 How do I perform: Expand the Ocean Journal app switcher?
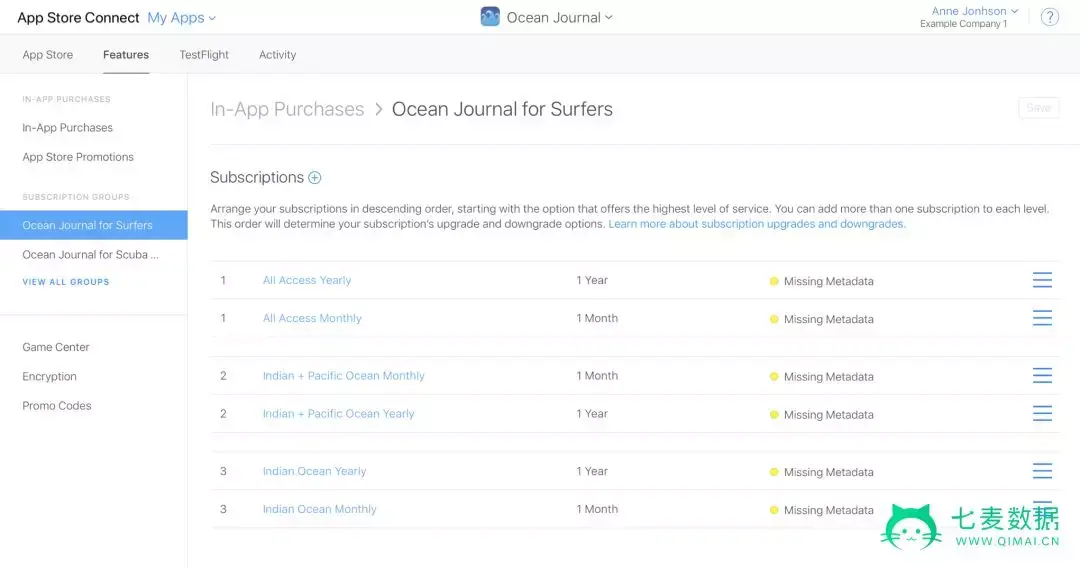[x=559, y=17]
